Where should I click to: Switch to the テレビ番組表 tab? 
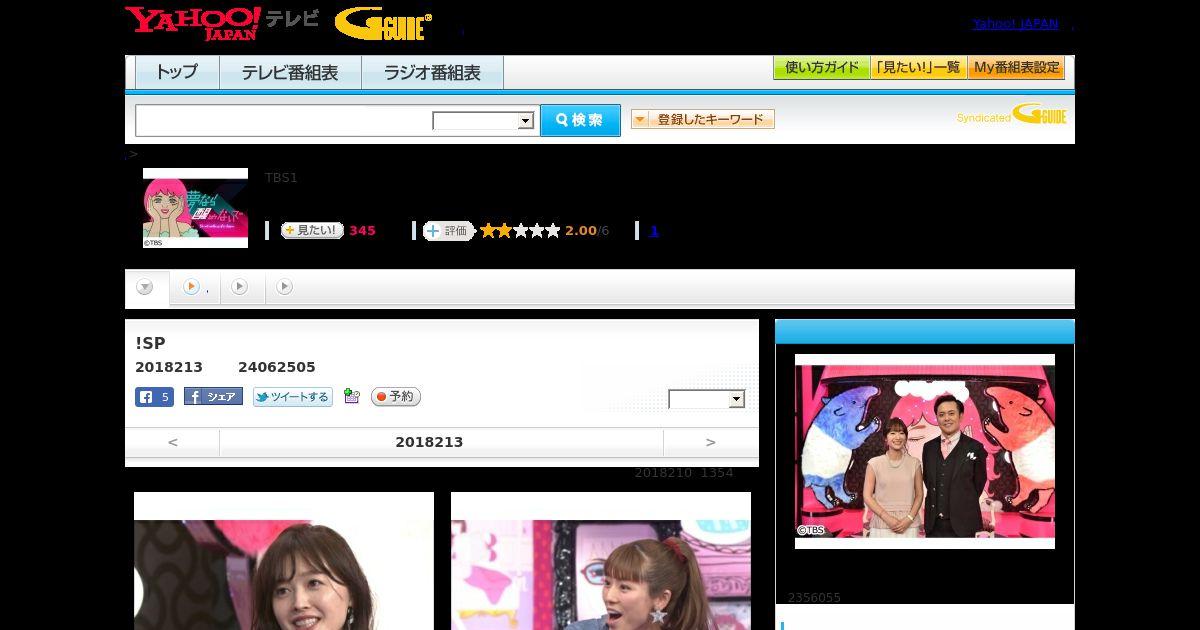pos(290,73)
